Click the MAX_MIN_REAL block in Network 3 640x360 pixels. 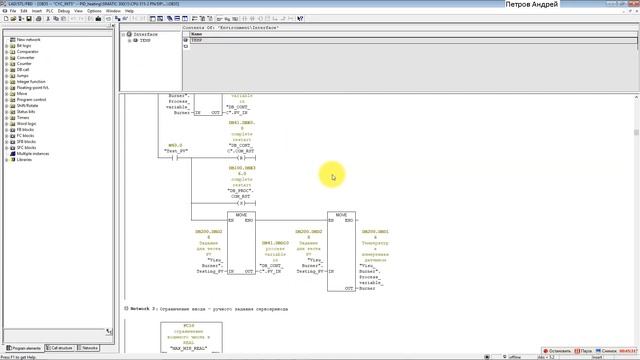click(x=191, y=337)
